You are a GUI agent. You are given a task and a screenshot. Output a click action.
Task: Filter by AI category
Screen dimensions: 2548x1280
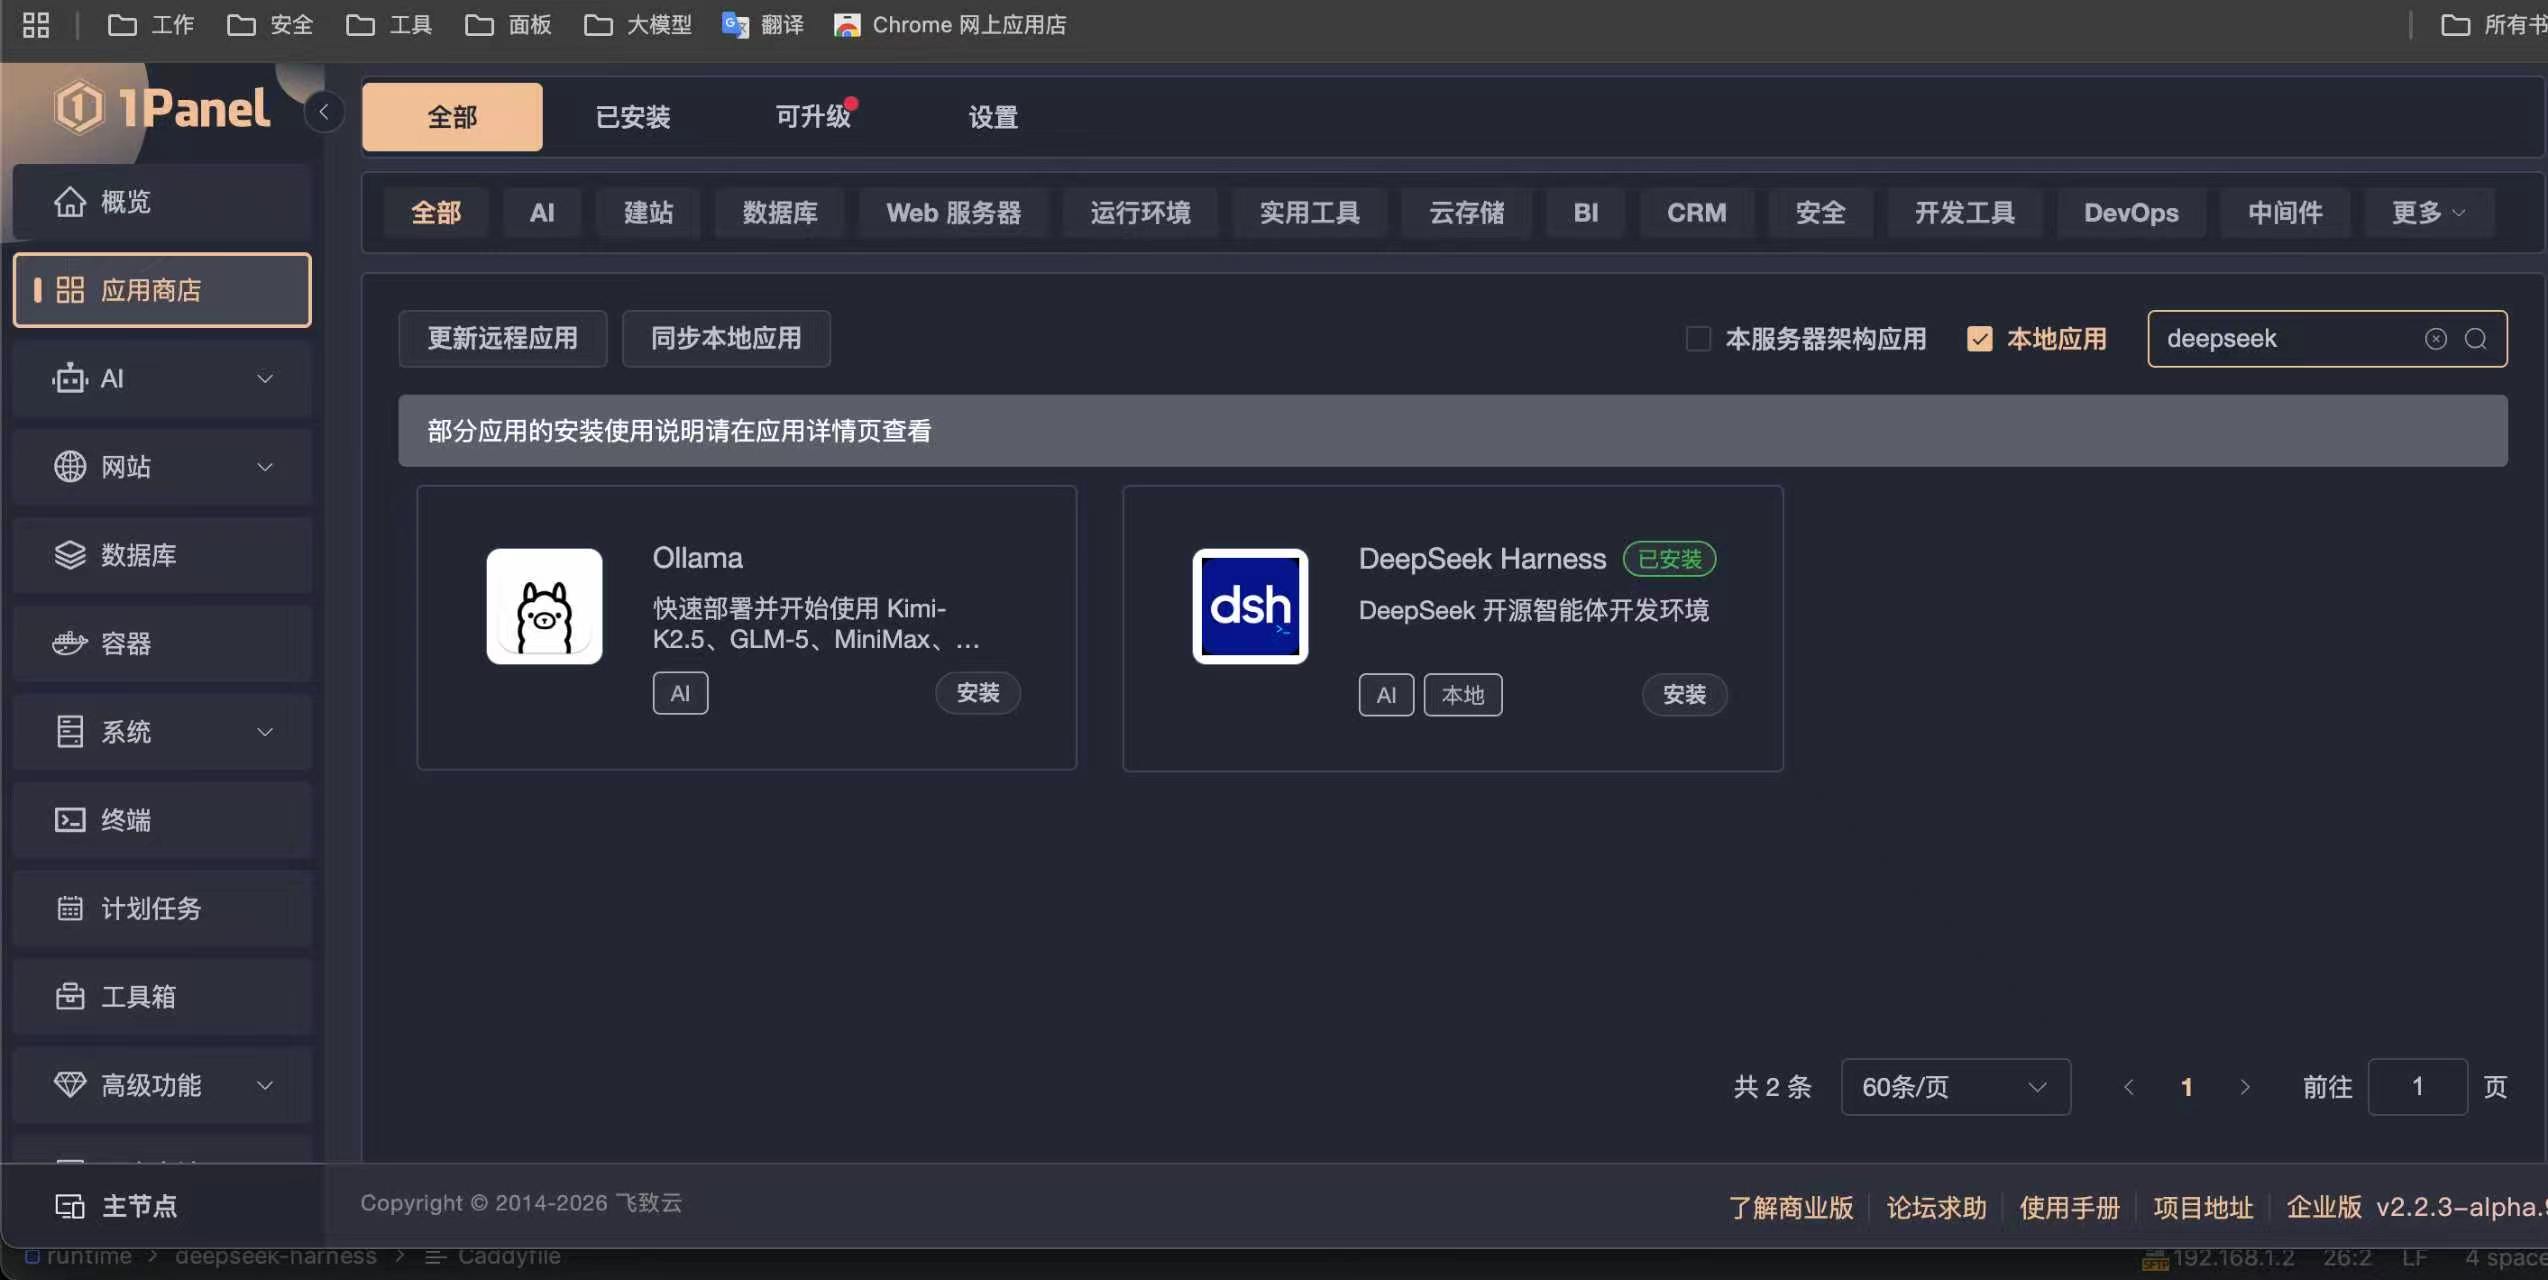pyautogui.click(x=542, y=213)
